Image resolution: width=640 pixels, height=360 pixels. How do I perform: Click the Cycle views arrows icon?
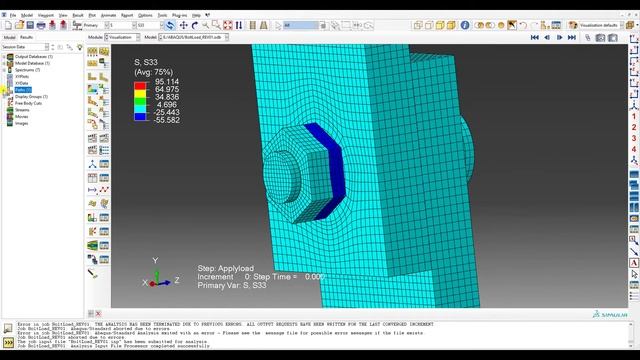point(239,25)
